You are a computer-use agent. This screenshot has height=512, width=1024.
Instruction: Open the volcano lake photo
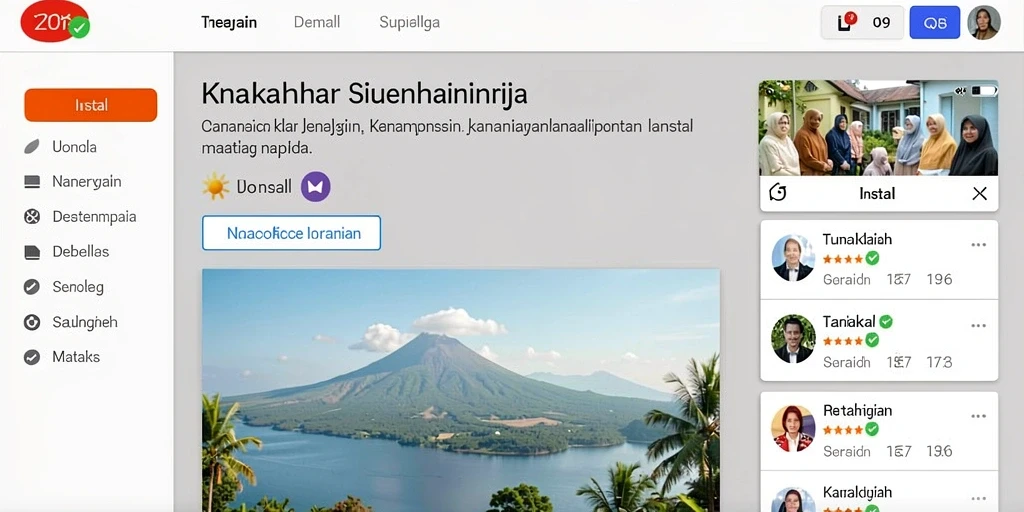click(461, 391)
